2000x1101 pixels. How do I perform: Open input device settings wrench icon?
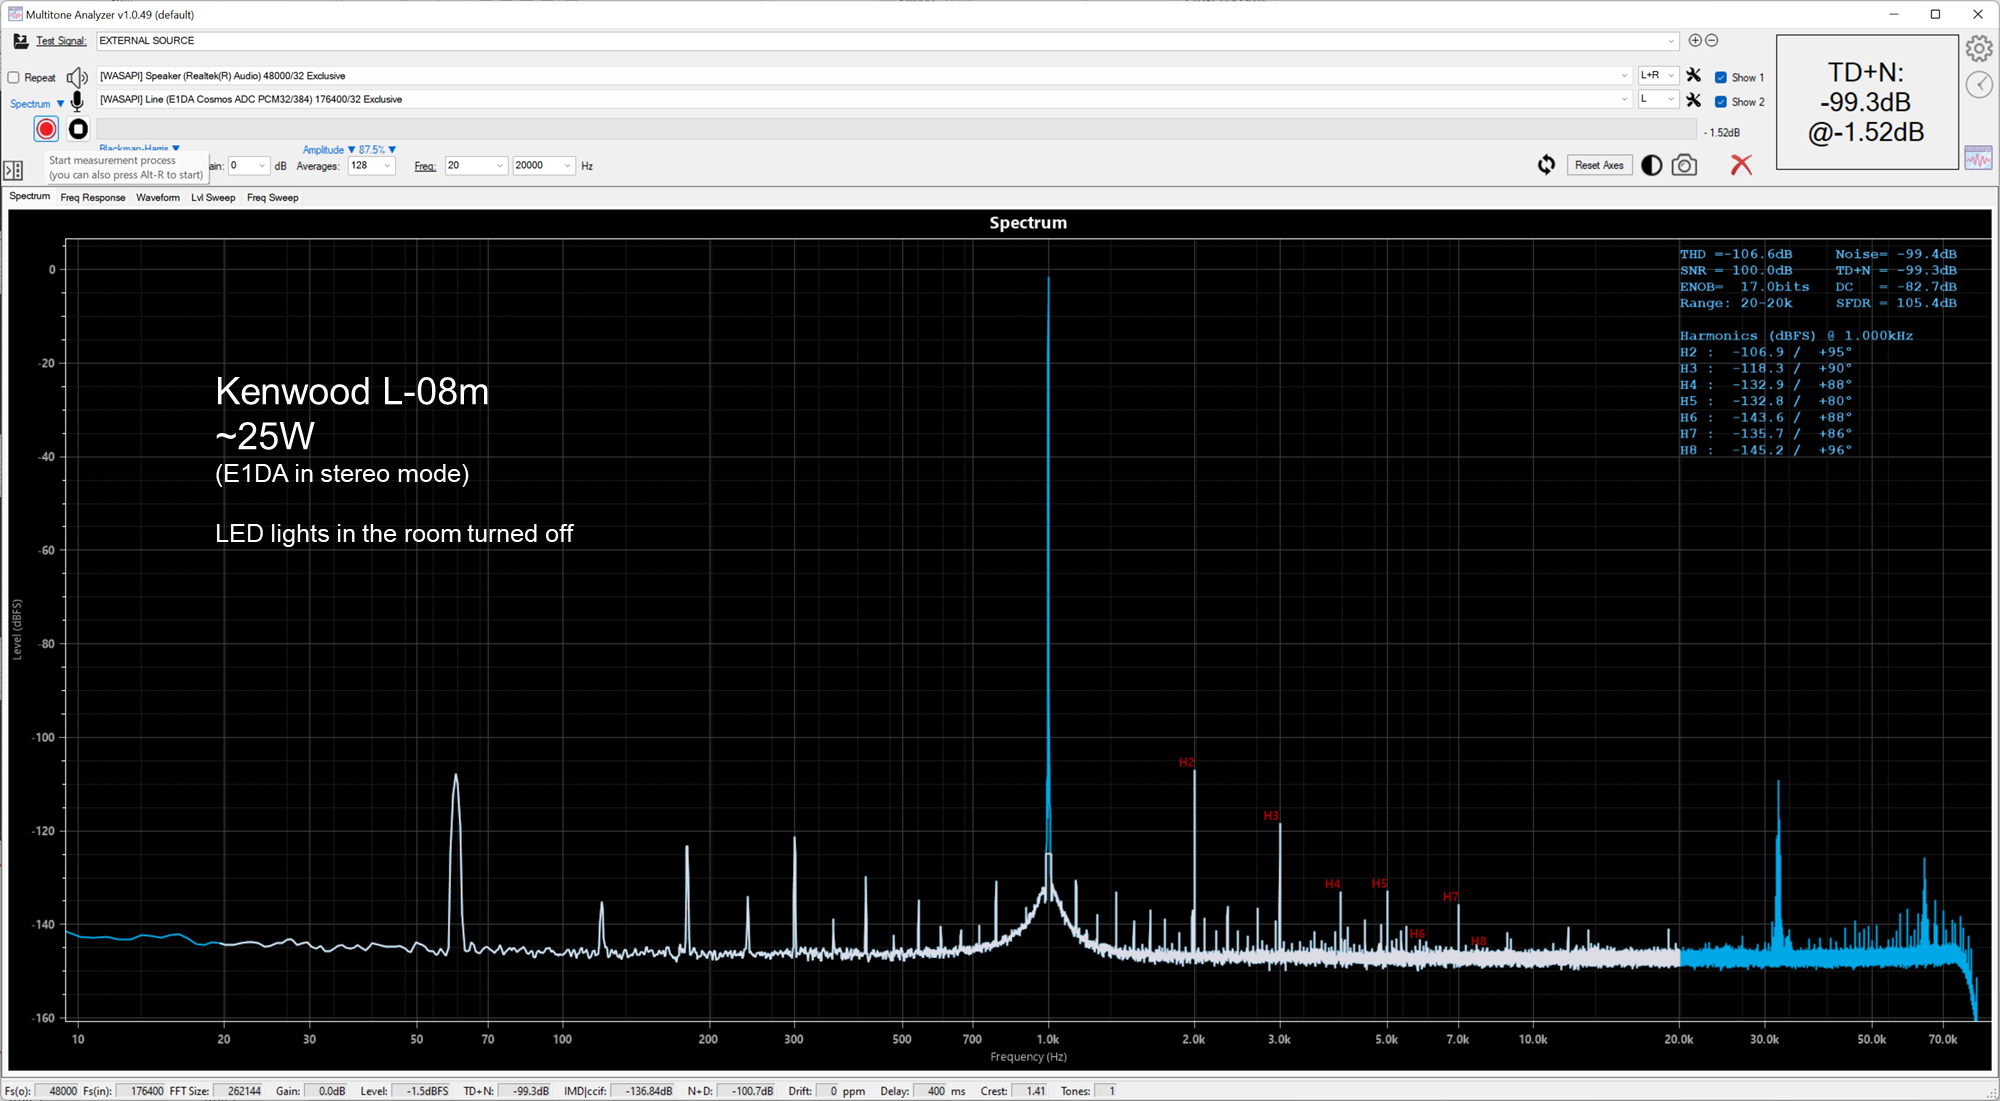[1693, 100]
